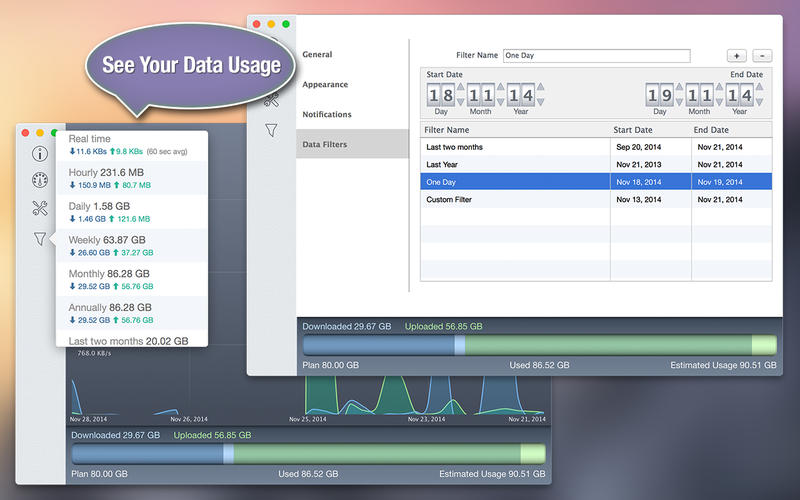The image size is (800, 500).
Task: Select the Last Year filter row
Action: [515, 164]
